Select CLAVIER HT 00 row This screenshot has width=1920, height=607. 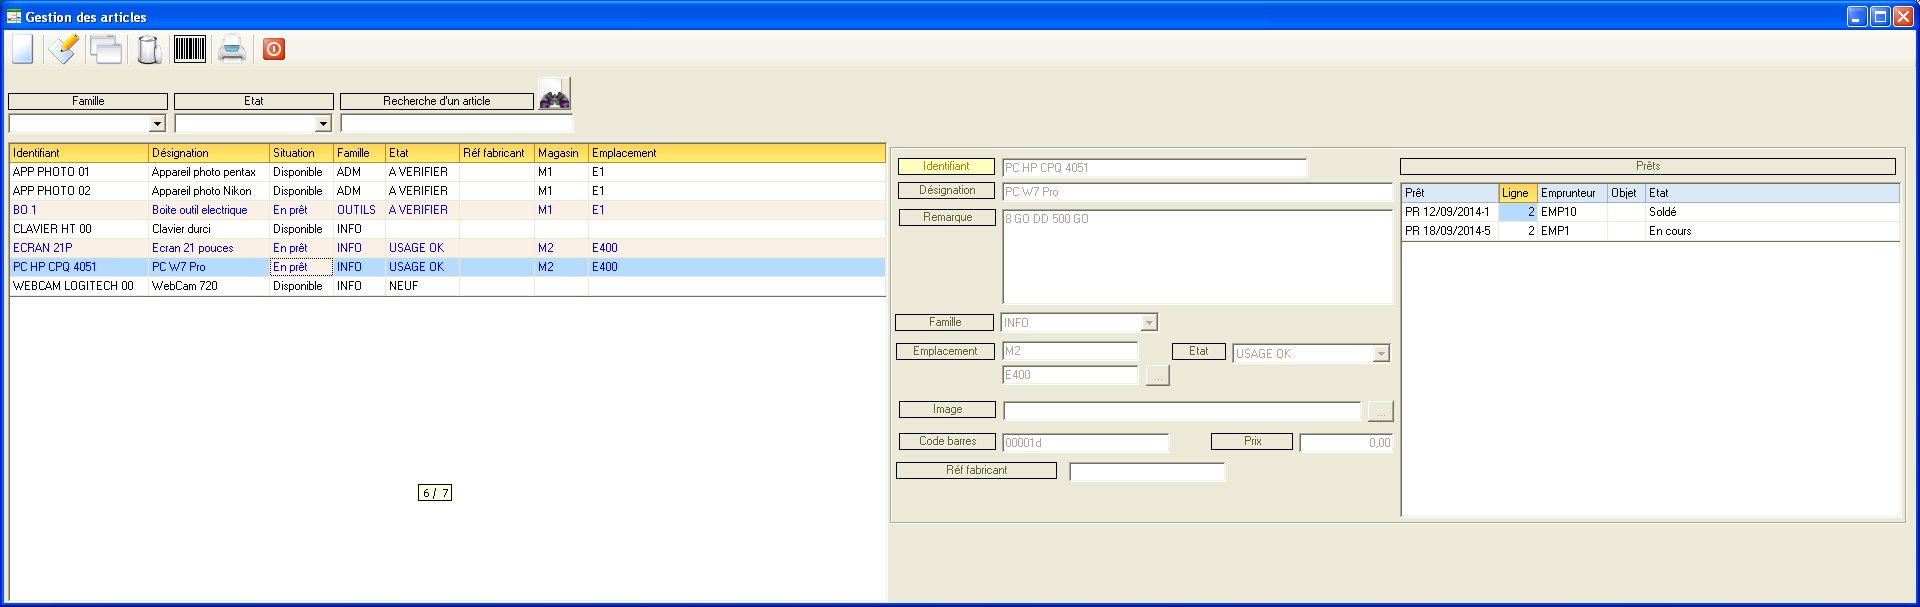click(x=447, y=229)
